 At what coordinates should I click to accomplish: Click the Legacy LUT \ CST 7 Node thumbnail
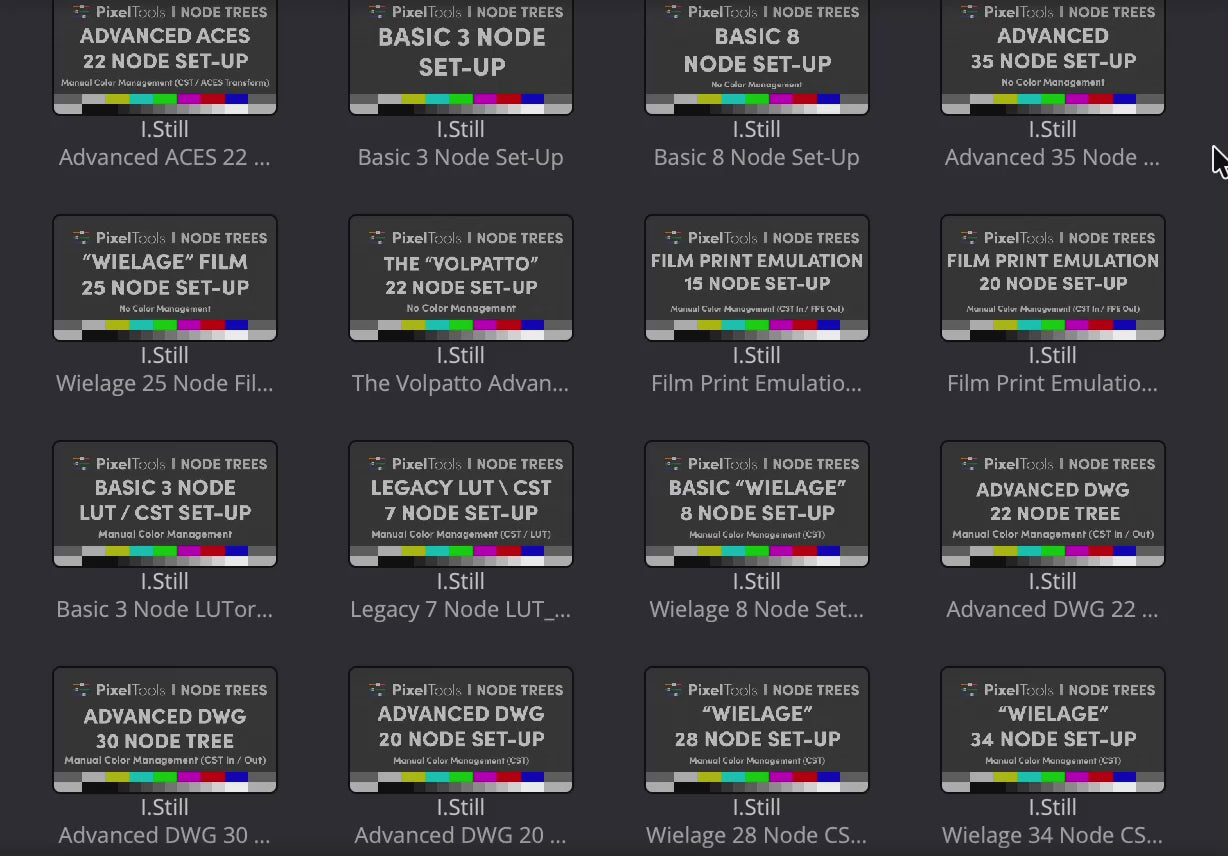pos(461,504)
